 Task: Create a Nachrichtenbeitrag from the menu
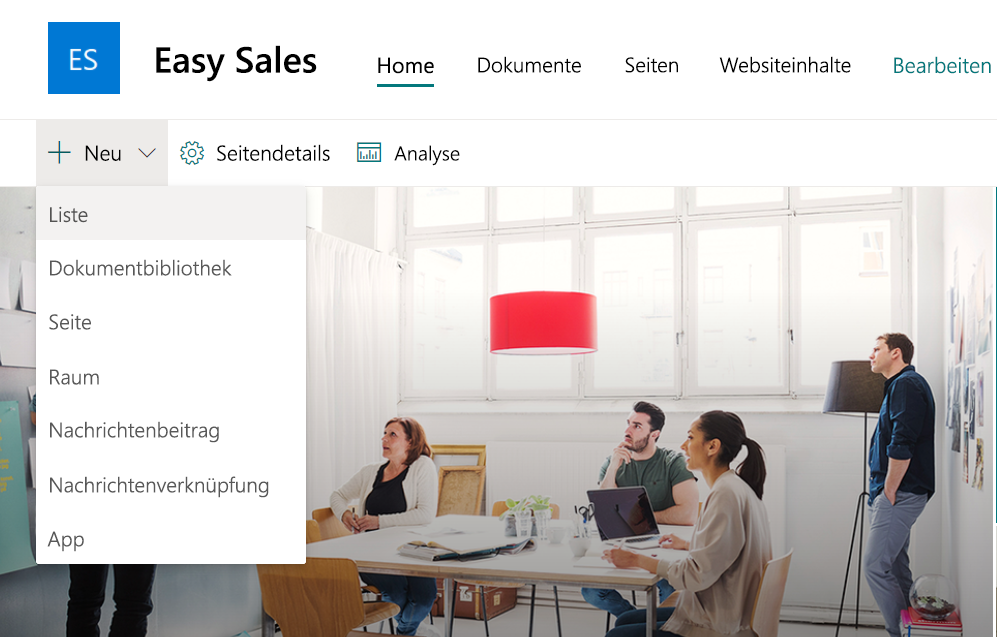(171, 431)
